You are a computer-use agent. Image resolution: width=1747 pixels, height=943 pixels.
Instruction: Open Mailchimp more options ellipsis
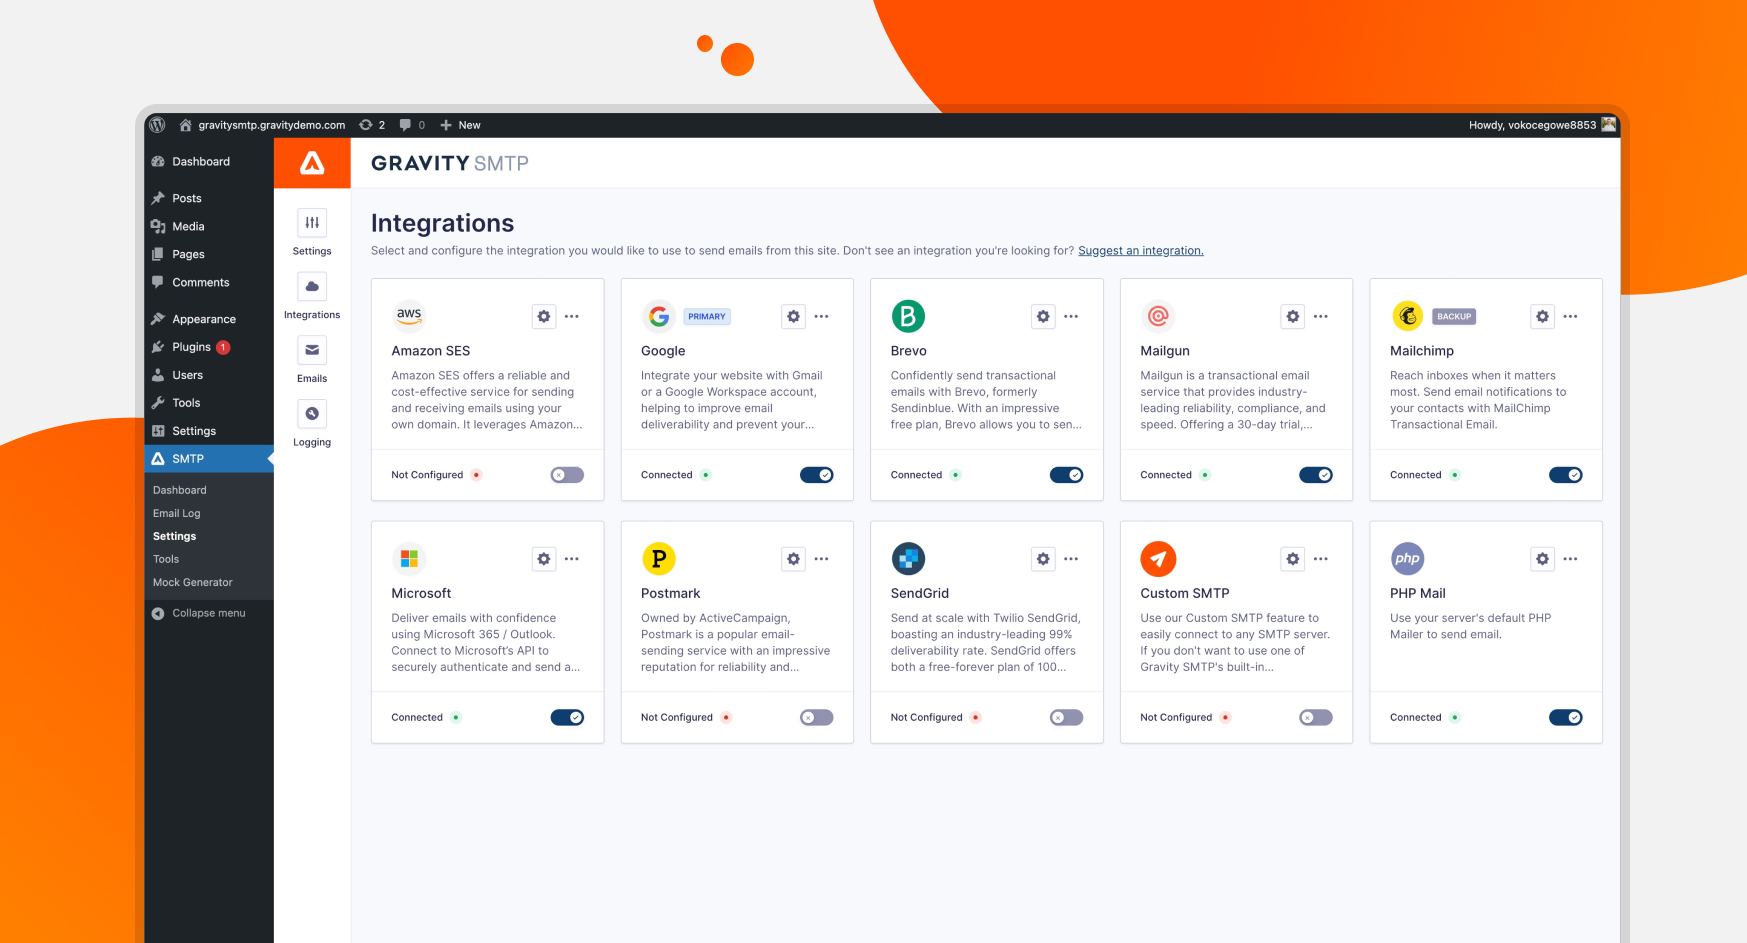[1571, 316]
